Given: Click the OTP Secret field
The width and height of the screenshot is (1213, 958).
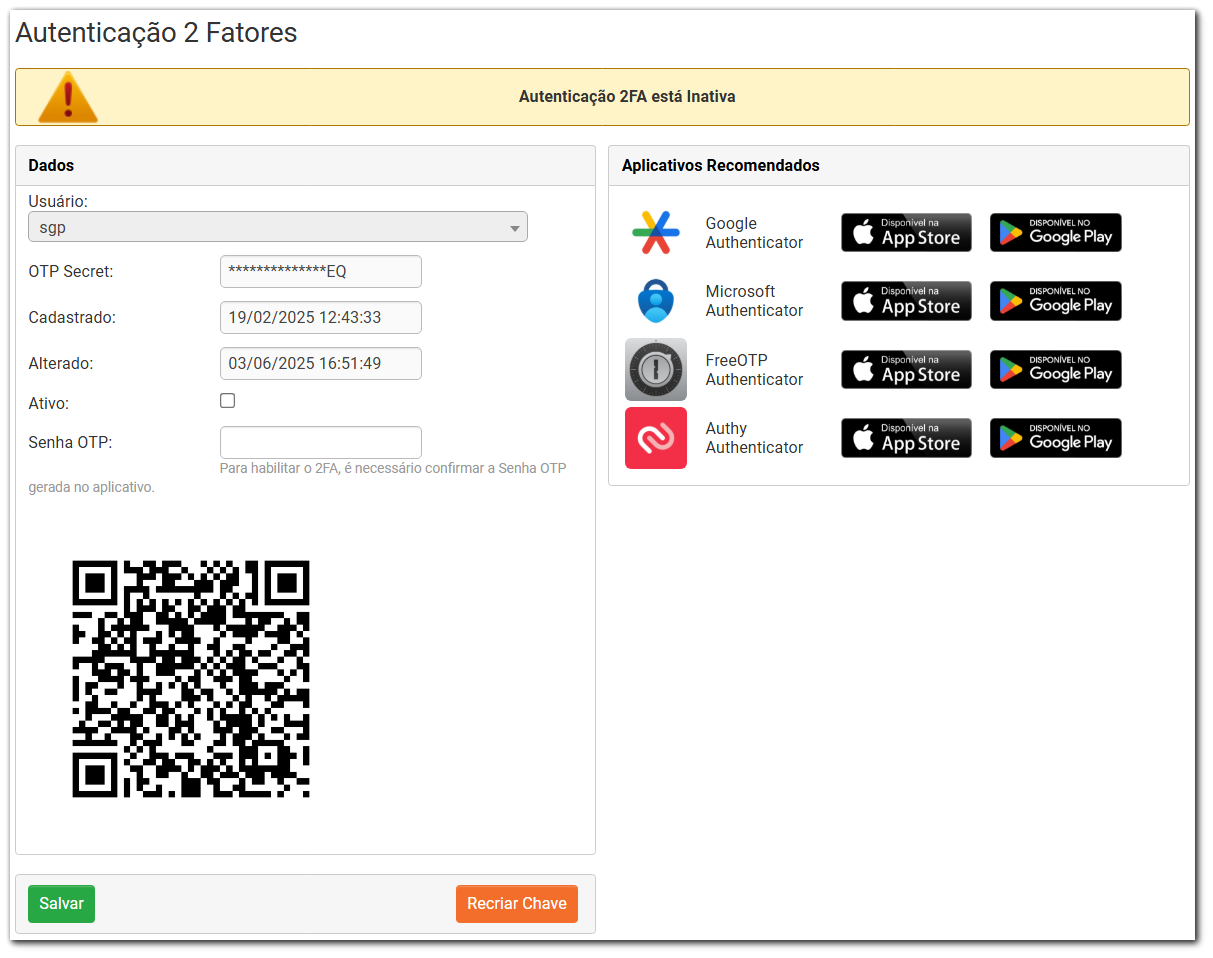Looking at the screenshot, I should click(320, 271).
